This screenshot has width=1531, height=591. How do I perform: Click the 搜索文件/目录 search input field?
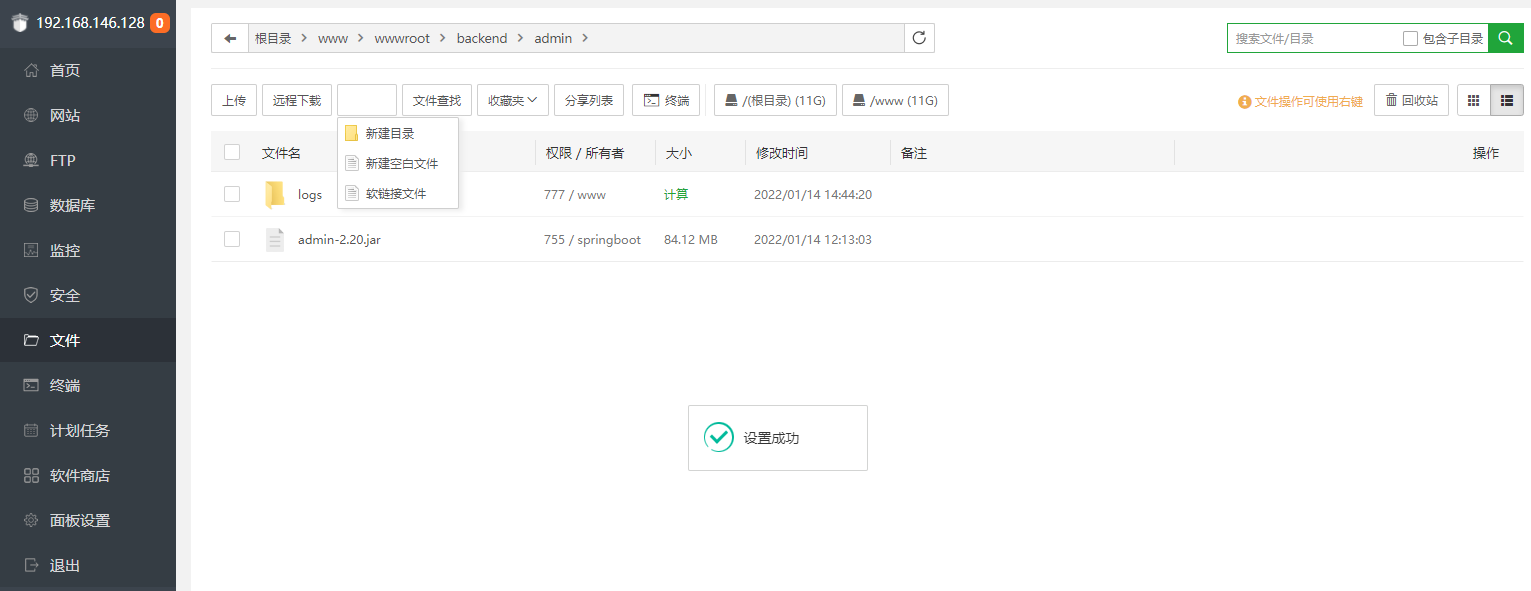point(1312,39)
